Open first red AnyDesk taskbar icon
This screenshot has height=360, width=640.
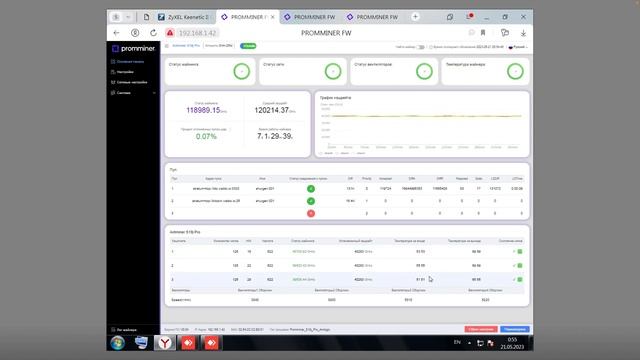click(x=188, y=343)
